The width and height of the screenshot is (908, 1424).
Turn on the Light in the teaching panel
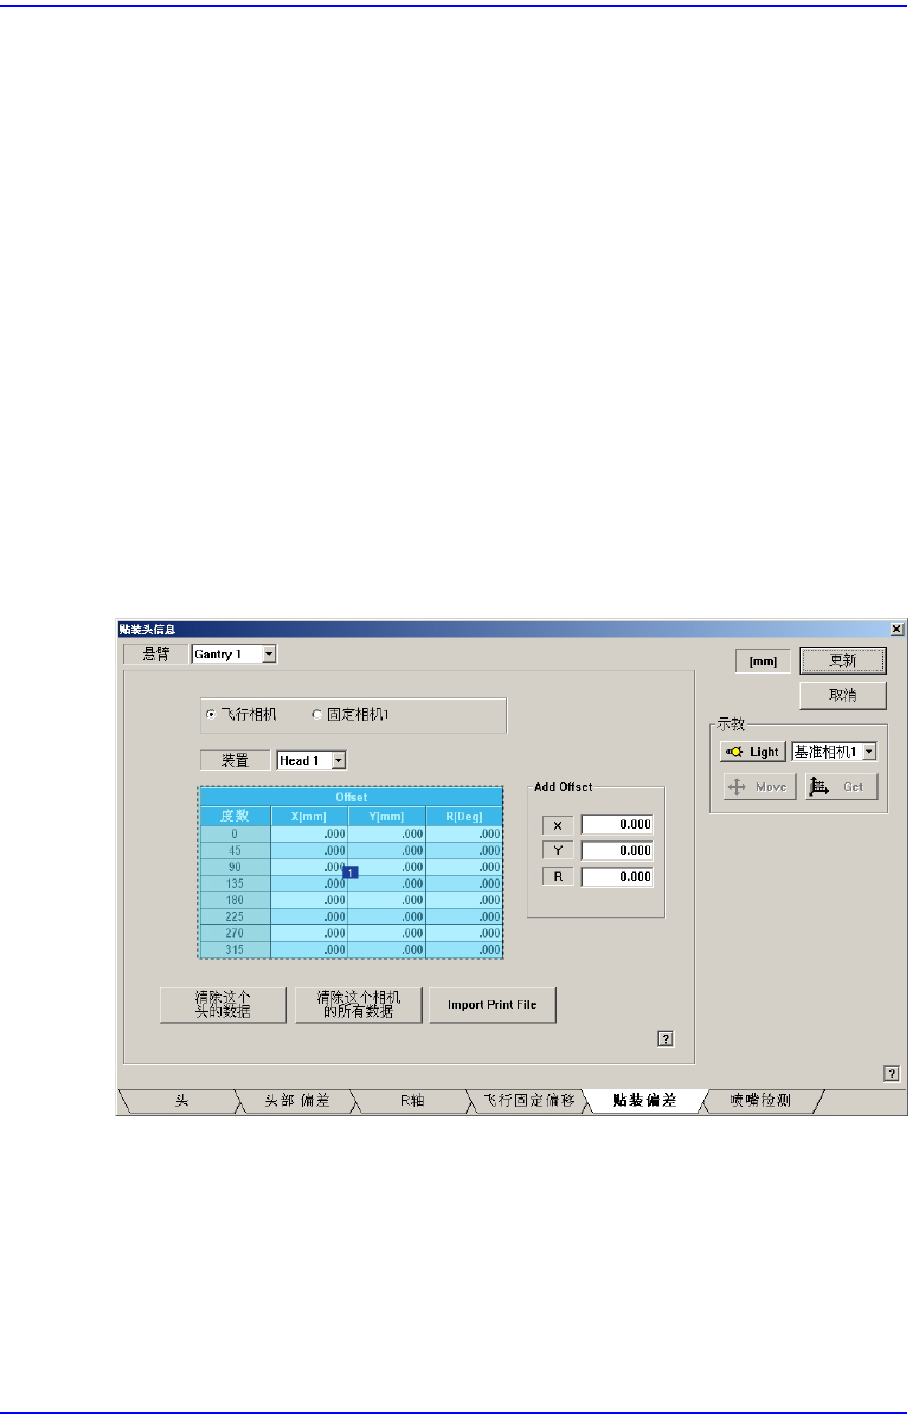[753, 752]
